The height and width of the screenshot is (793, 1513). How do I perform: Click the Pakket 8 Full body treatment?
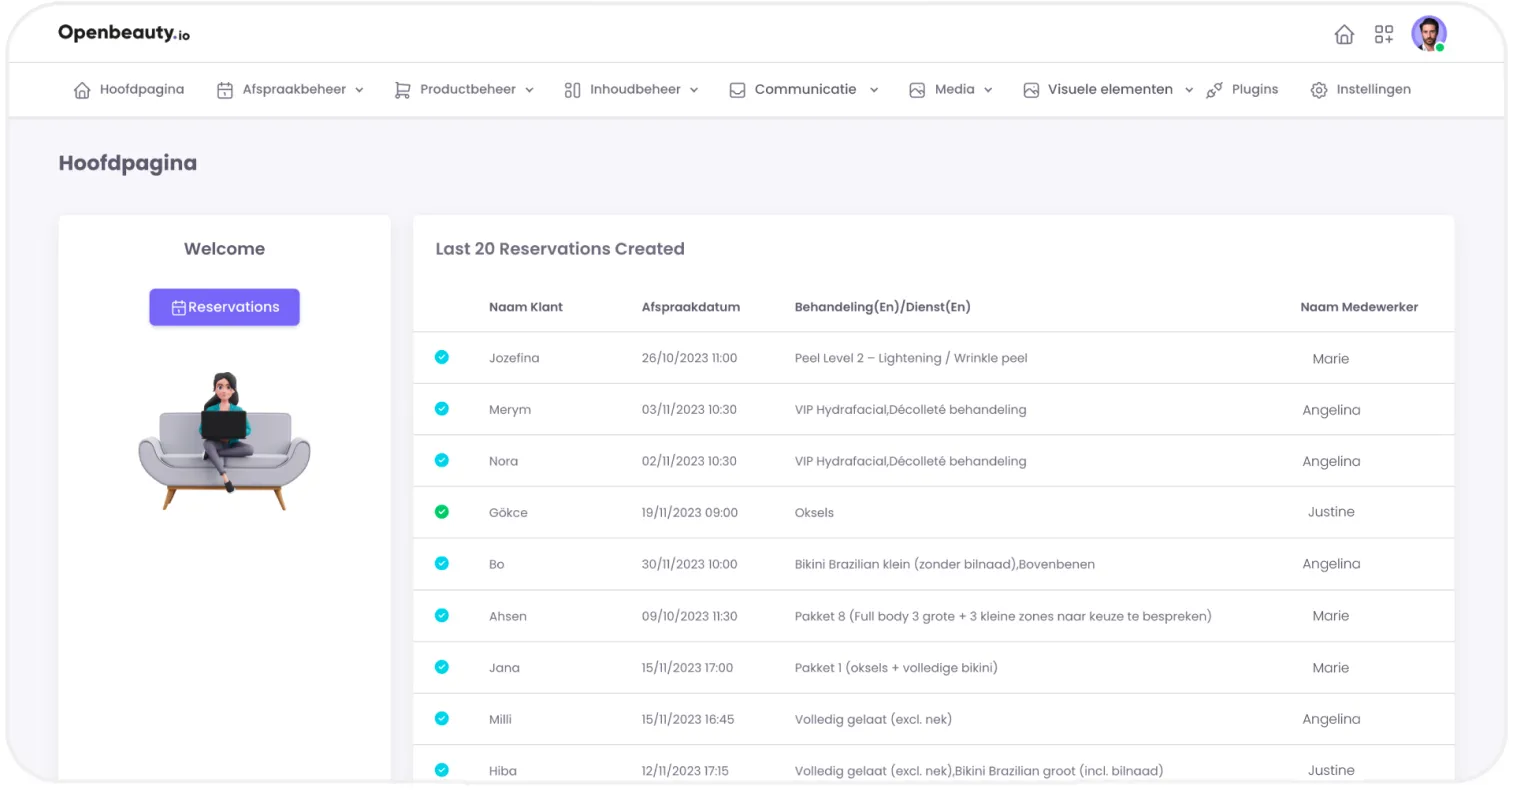[x=1003, y=616]
